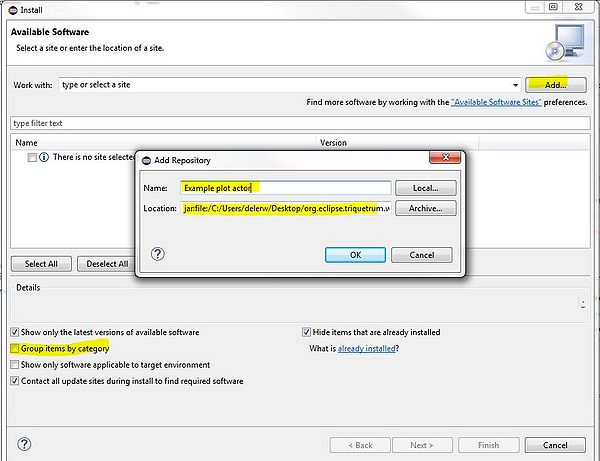Click the < Back button

pos(360,445)
